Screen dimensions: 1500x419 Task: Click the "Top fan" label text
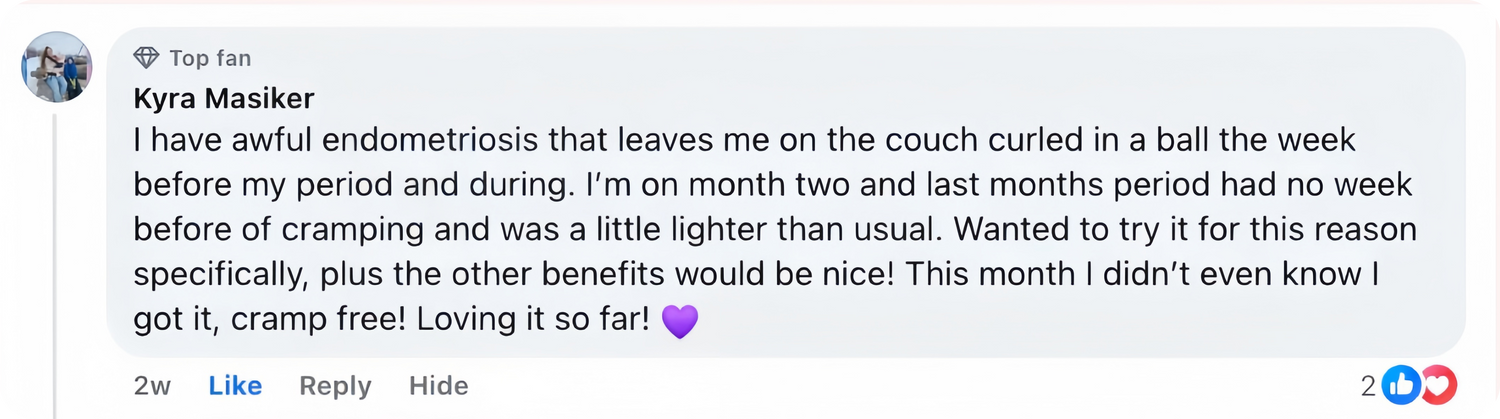tap(210, 59)
